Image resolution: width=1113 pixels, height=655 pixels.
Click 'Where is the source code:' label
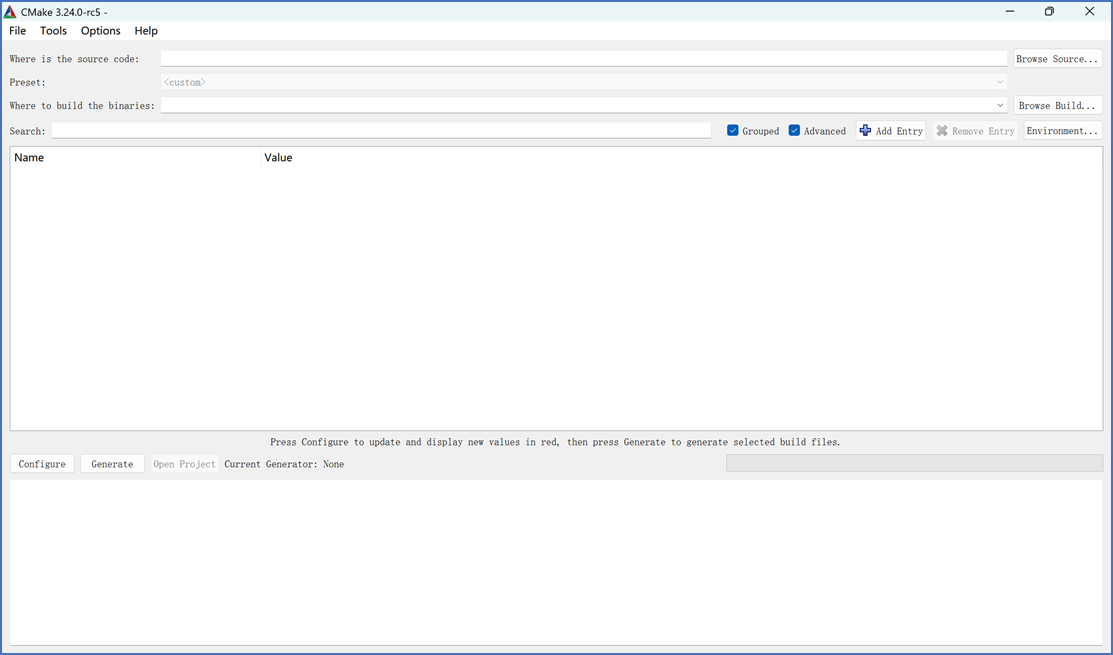click(75, 59)
